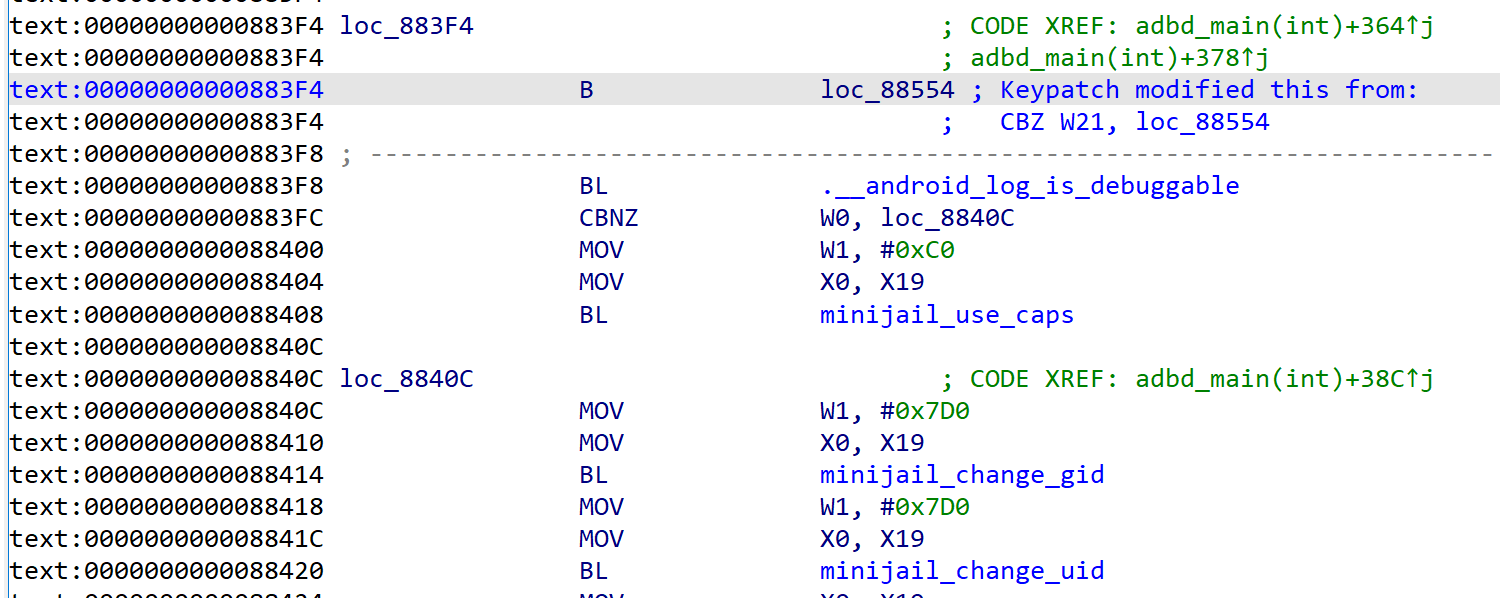The width and height of the screenshot is (1500, 598).
Task: Jump to loc_88554 in the B instruction
Action: pyautogui.click(x=888, y=90)
